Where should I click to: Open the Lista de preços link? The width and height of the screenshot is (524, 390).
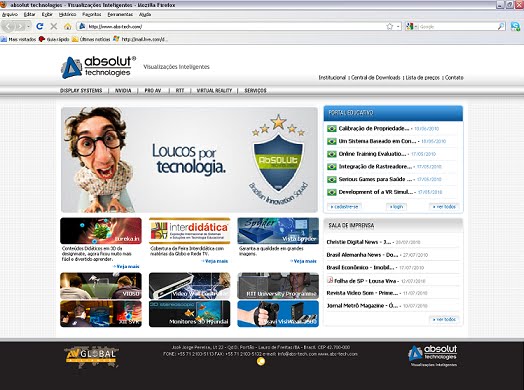(x=422, y=78)
